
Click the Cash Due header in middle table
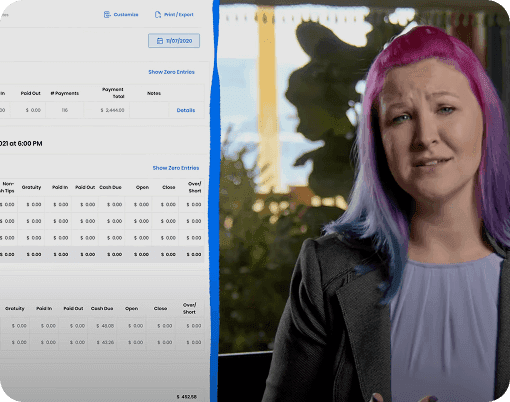[110, 187]
